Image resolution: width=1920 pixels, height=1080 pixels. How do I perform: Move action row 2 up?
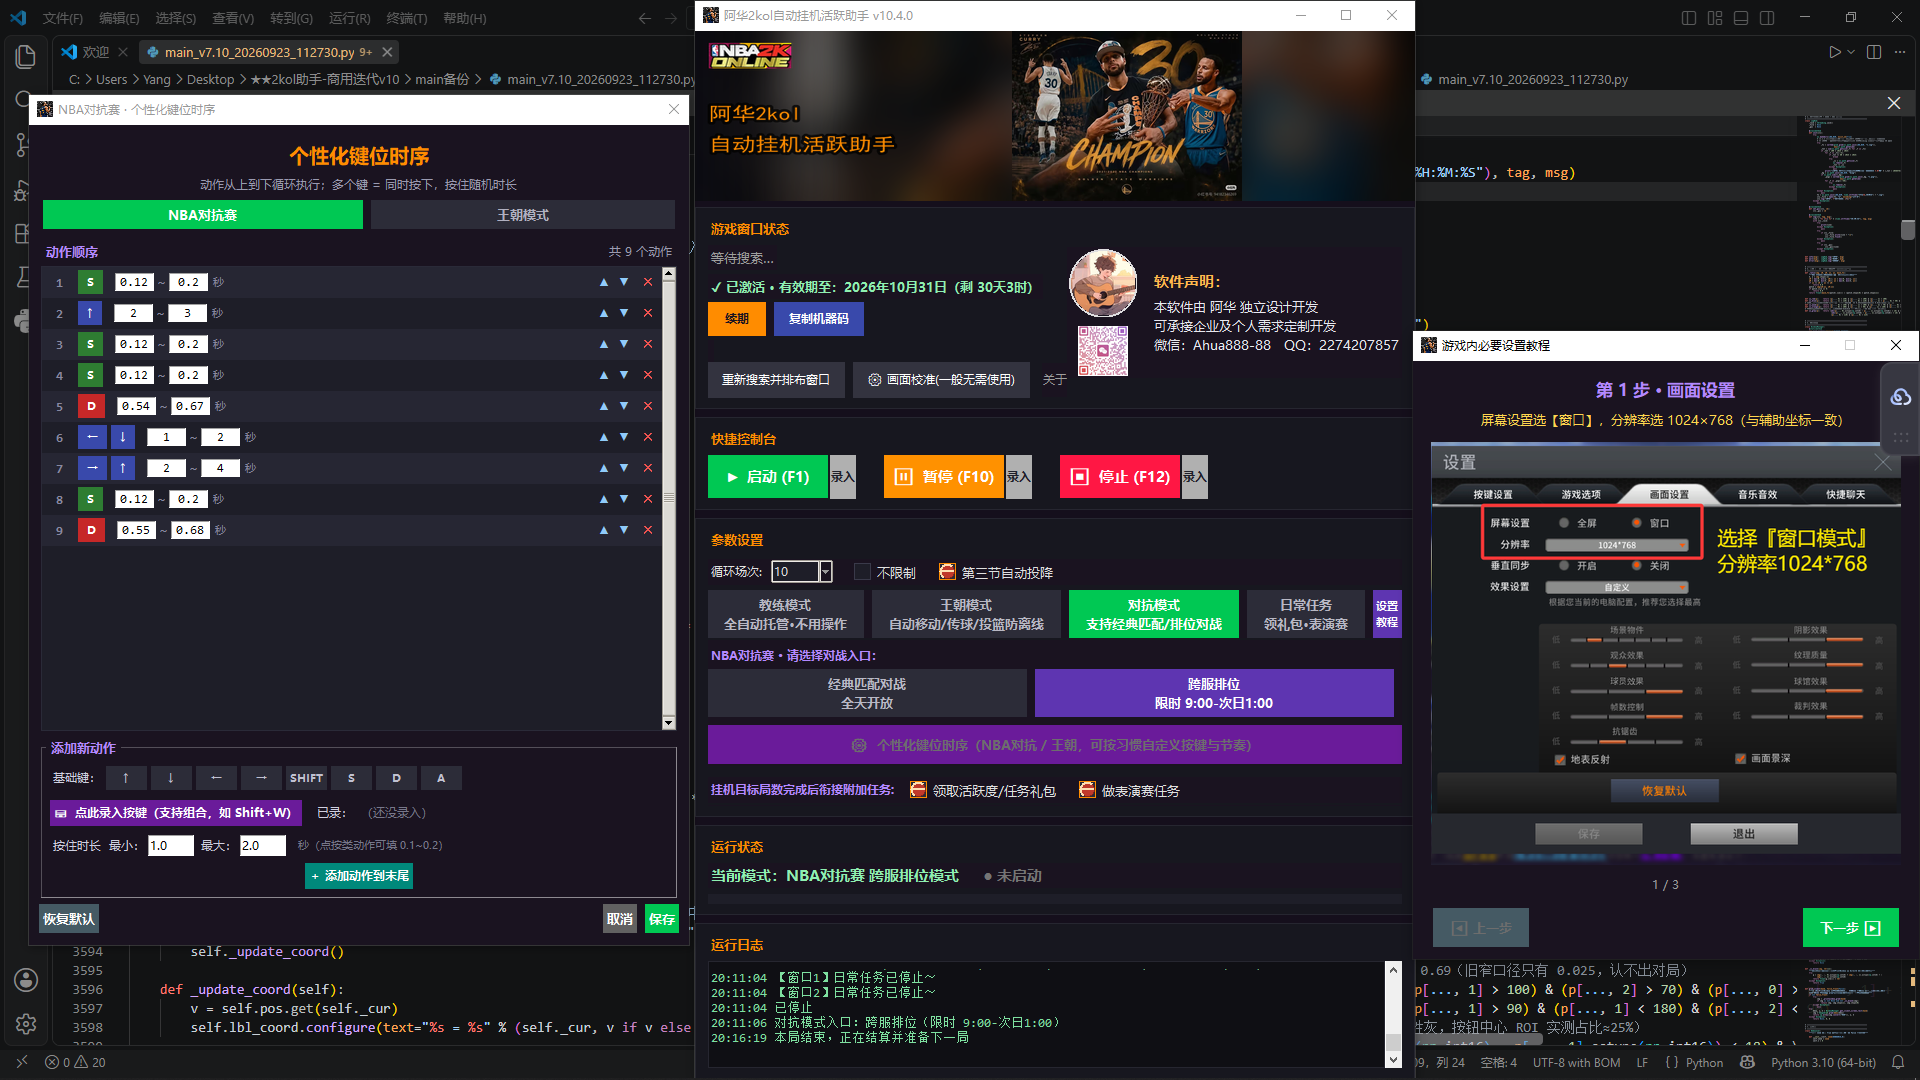(604, 313)
